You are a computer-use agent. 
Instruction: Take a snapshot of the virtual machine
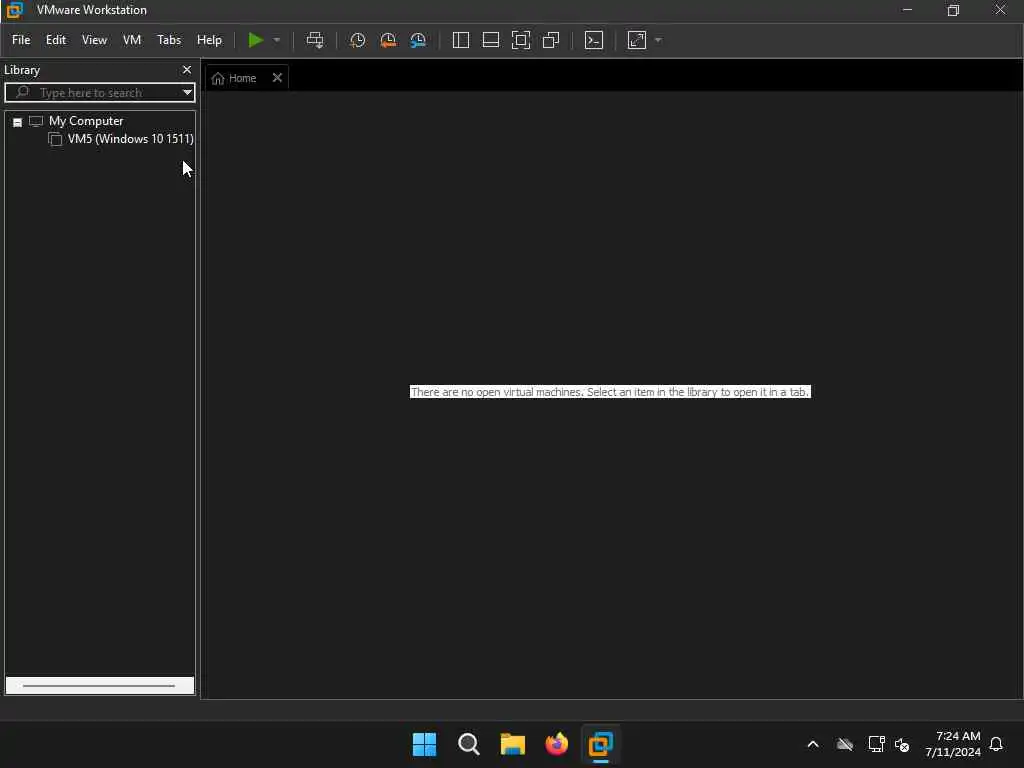[357, 40]
